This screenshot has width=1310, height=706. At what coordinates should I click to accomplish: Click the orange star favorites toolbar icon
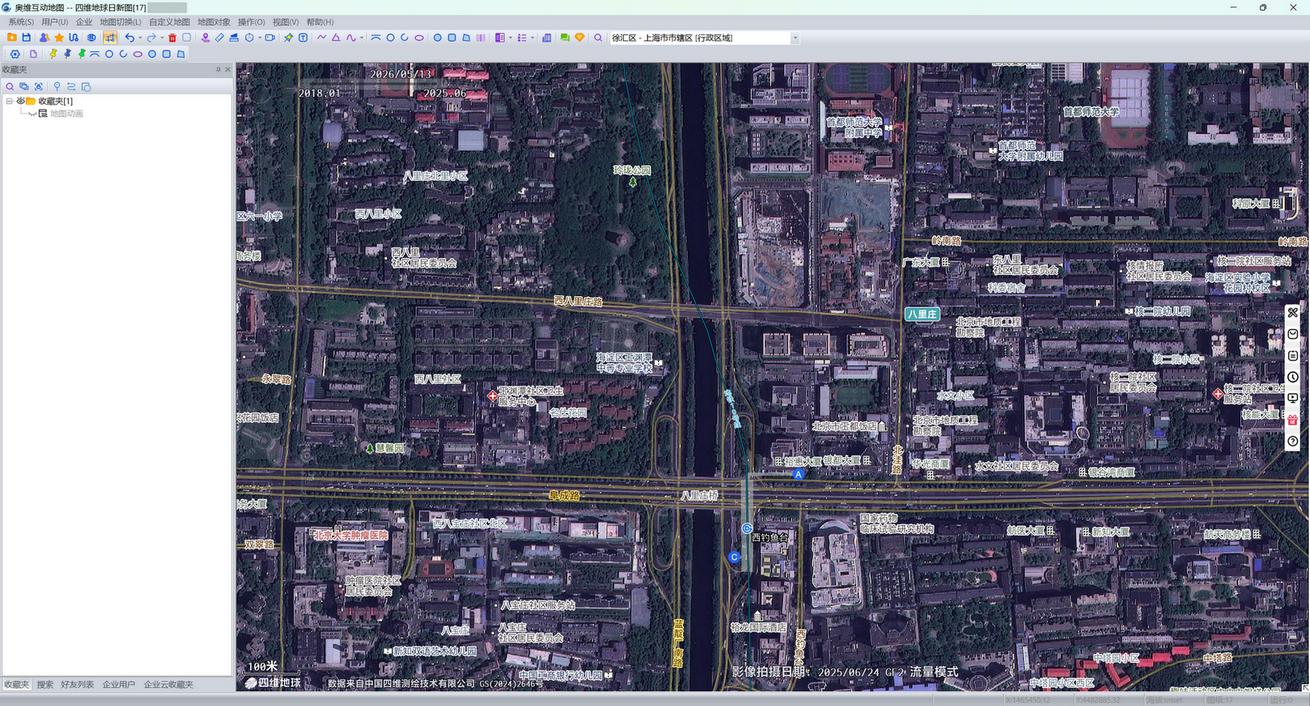click(59, 38)
